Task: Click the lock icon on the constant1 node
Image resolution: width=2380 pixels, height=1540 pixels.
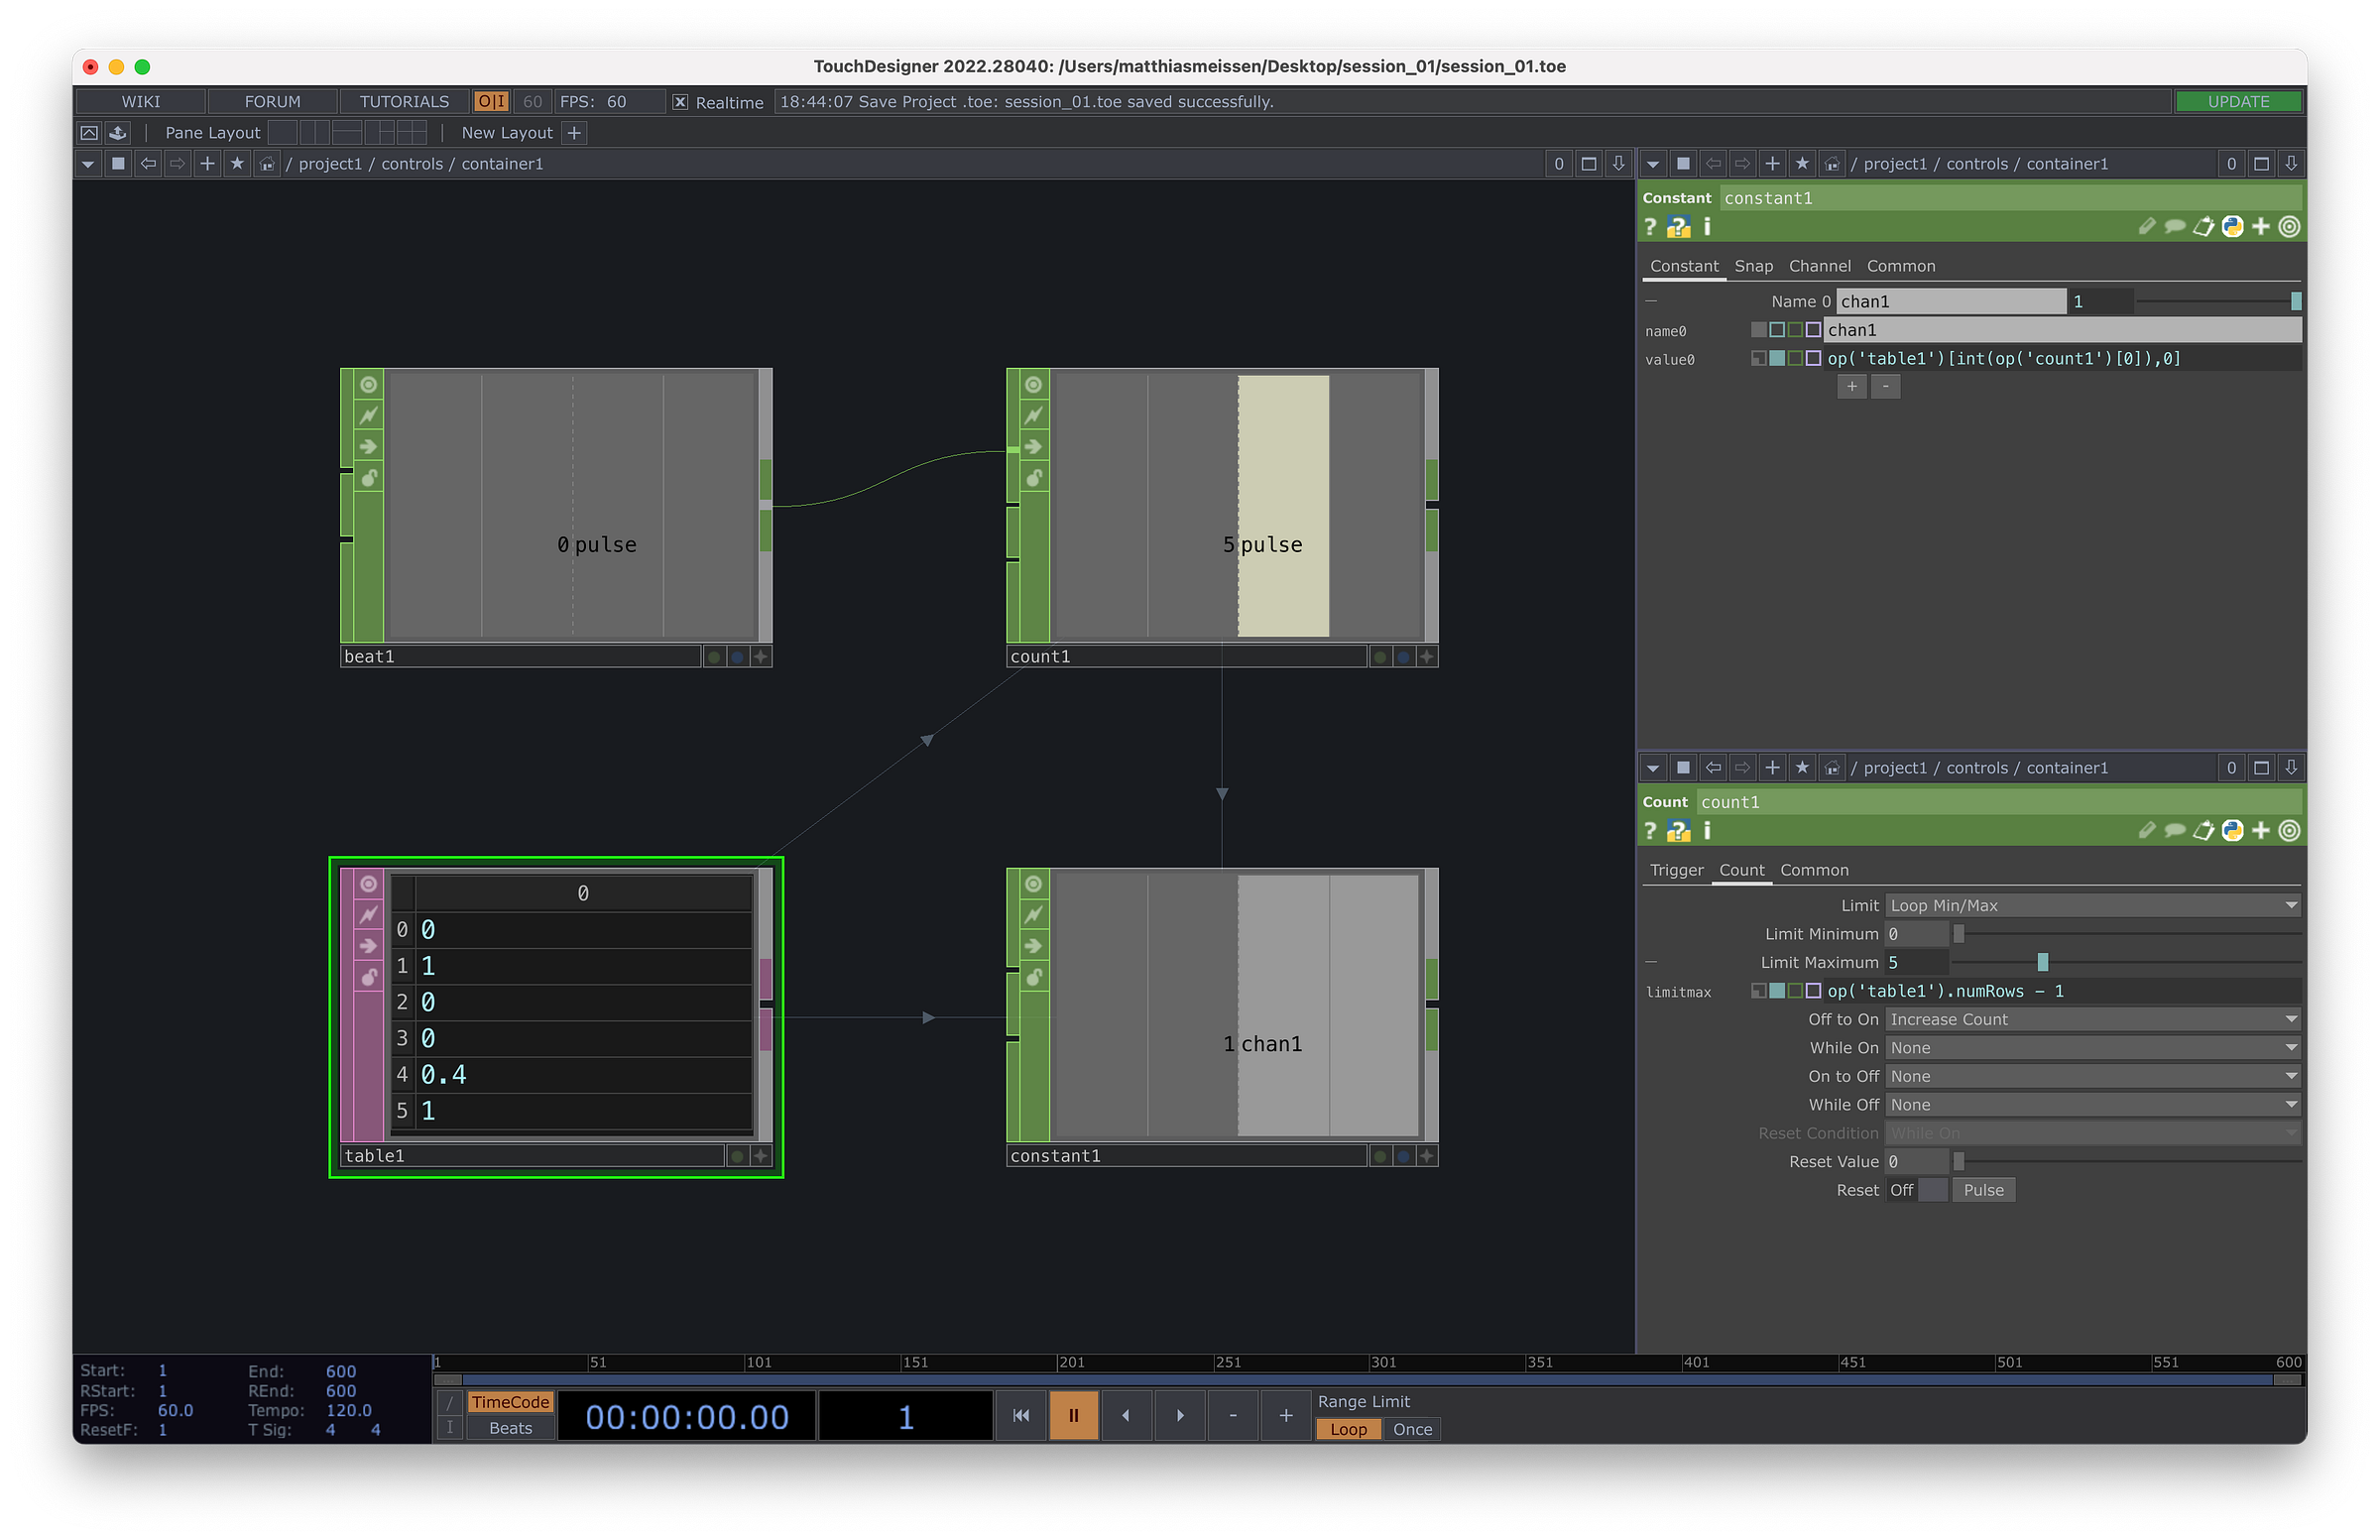Action: click(1034, 976)
